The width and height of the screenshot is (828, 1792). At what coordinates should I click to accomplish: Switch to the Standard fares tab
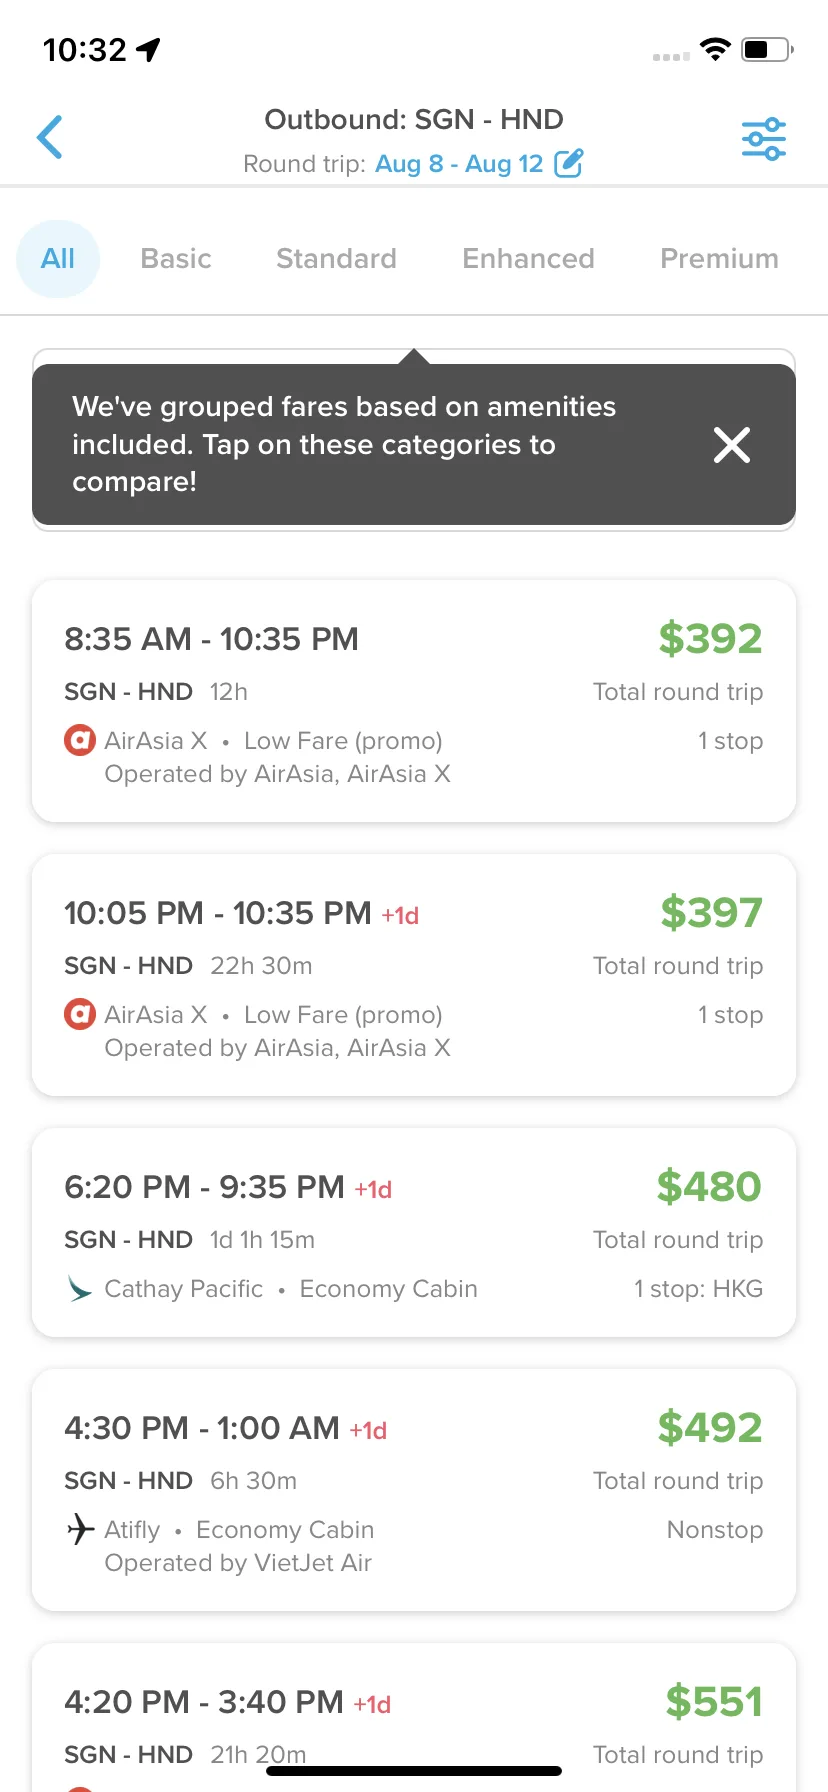(x=336, y=259)
